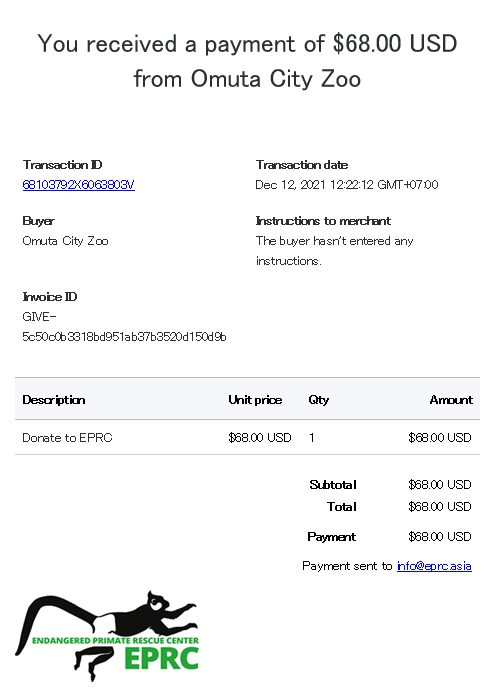Click the info@eprc.asia email link
The width and height of the screenshot is (495, 697).
click(434, 566)
